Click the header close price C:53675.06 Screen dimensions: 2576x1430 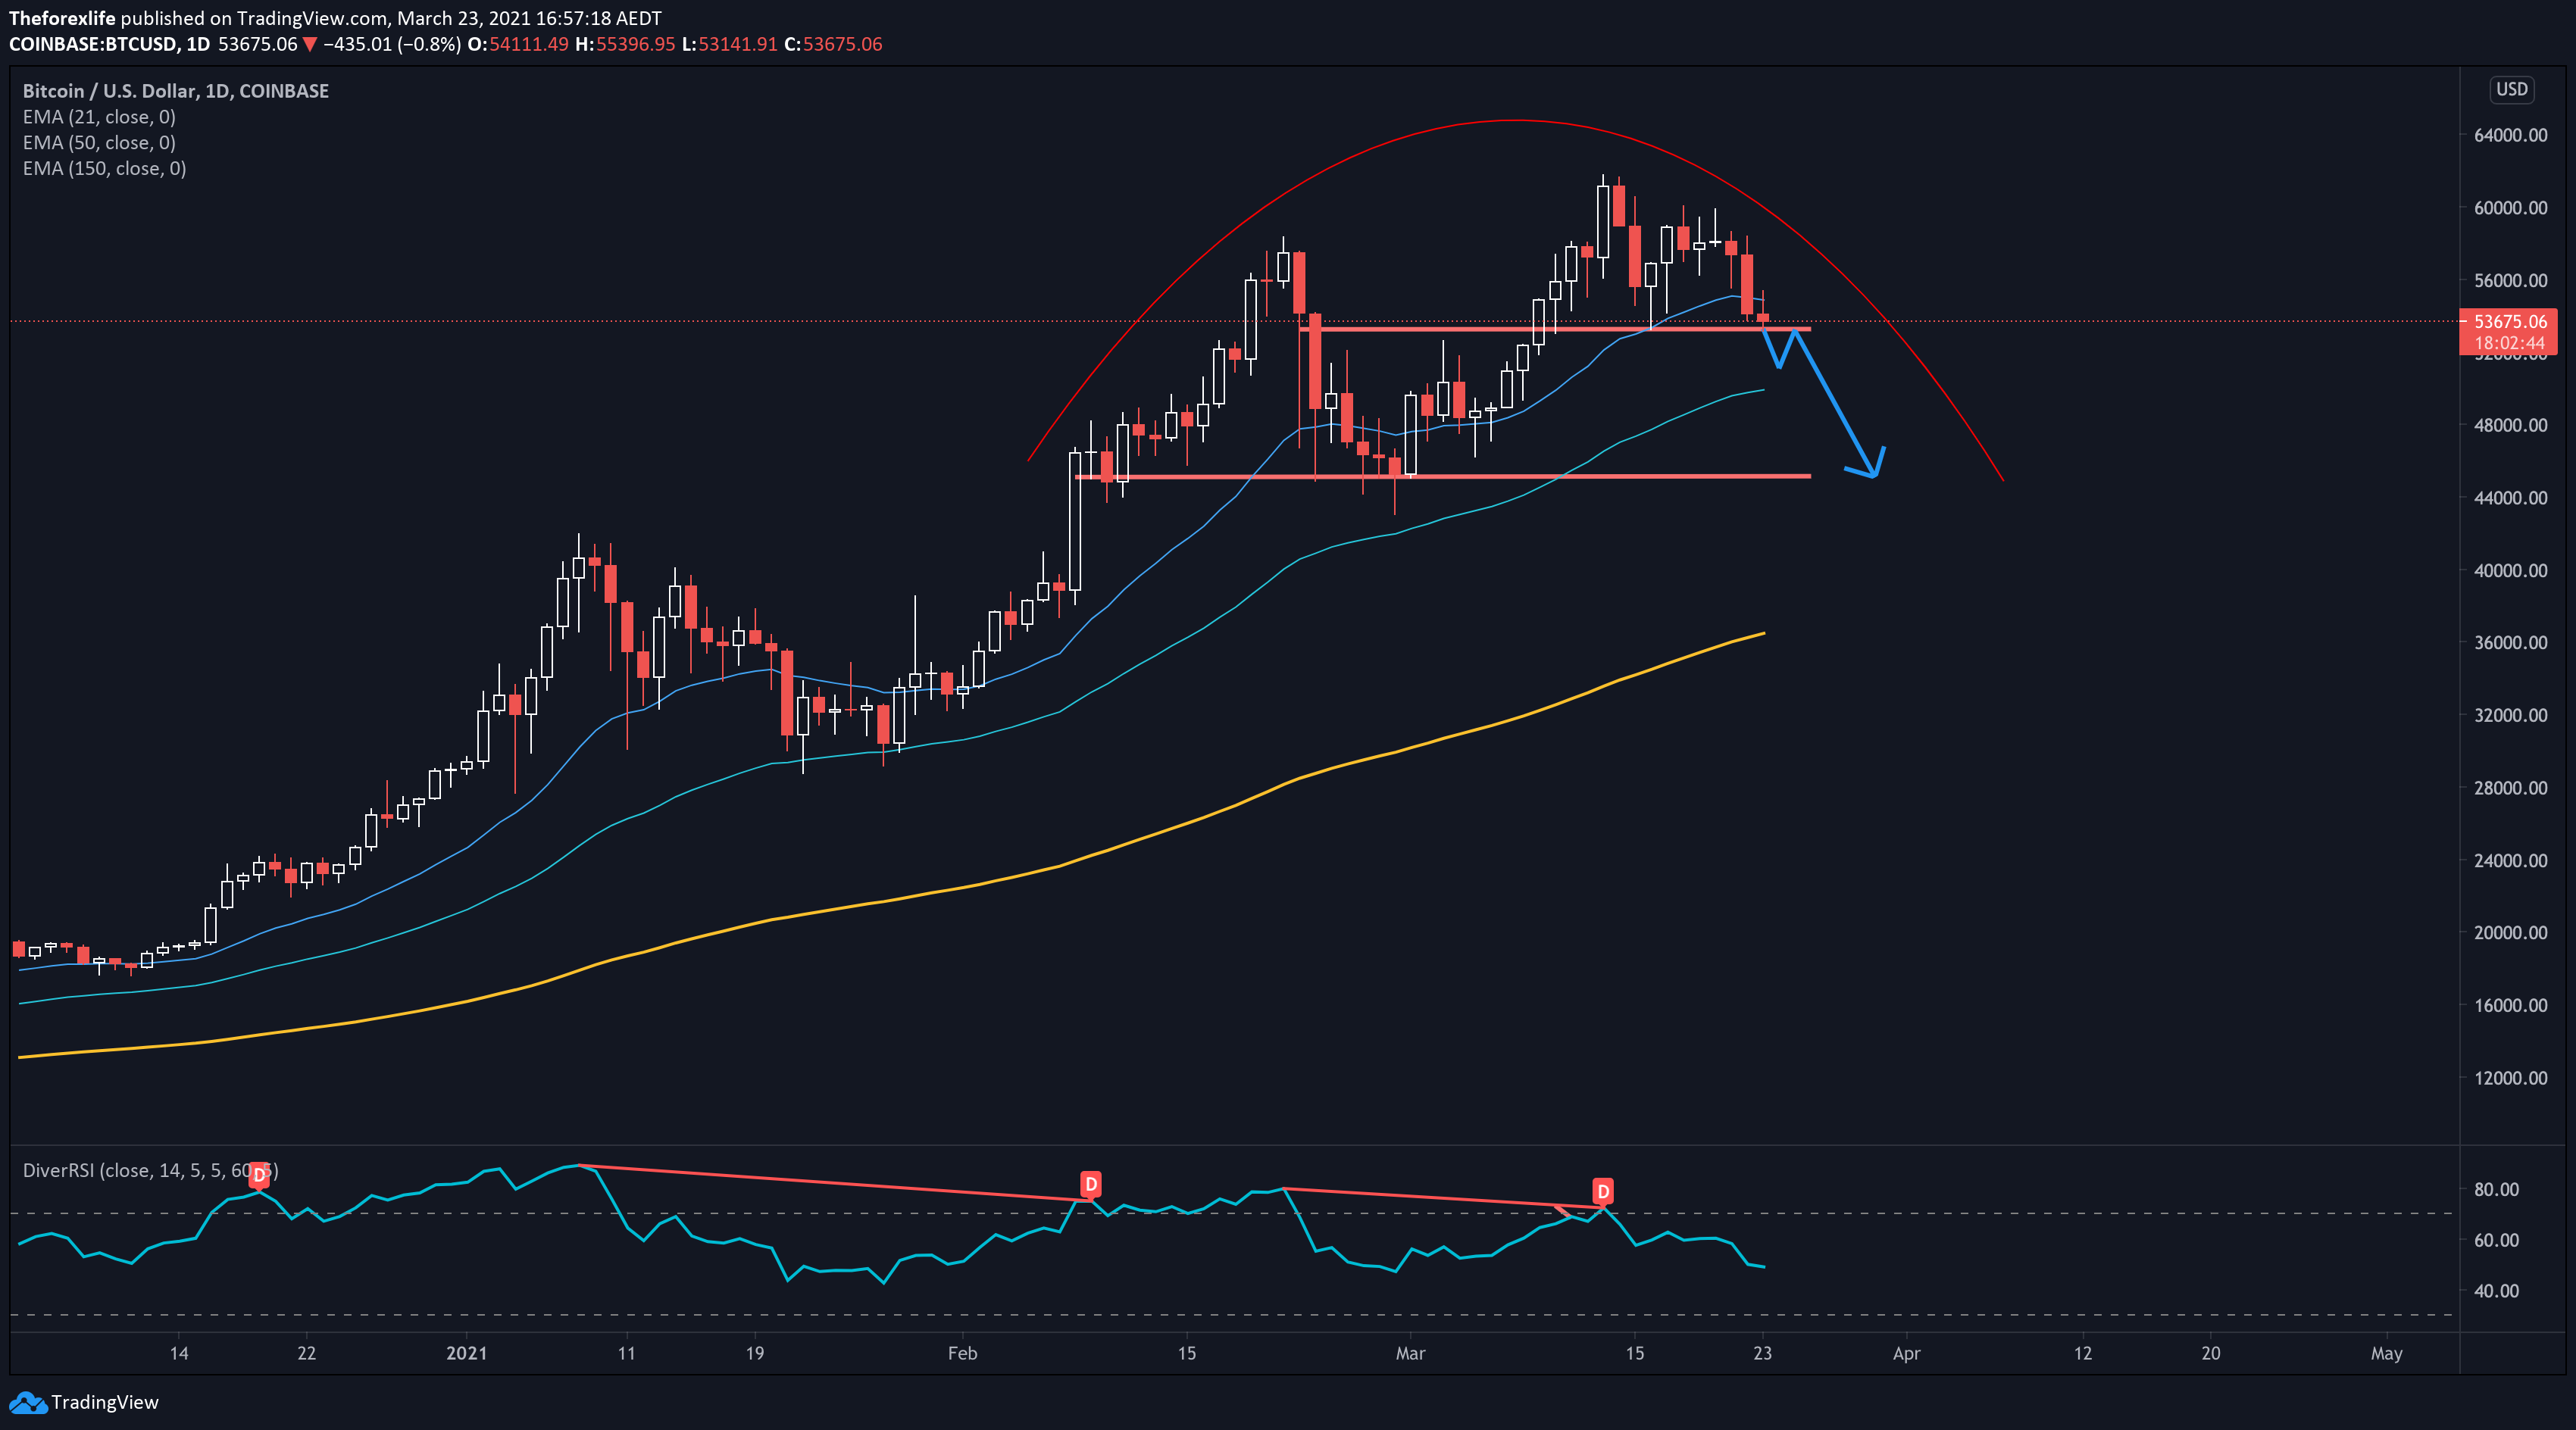833,44
